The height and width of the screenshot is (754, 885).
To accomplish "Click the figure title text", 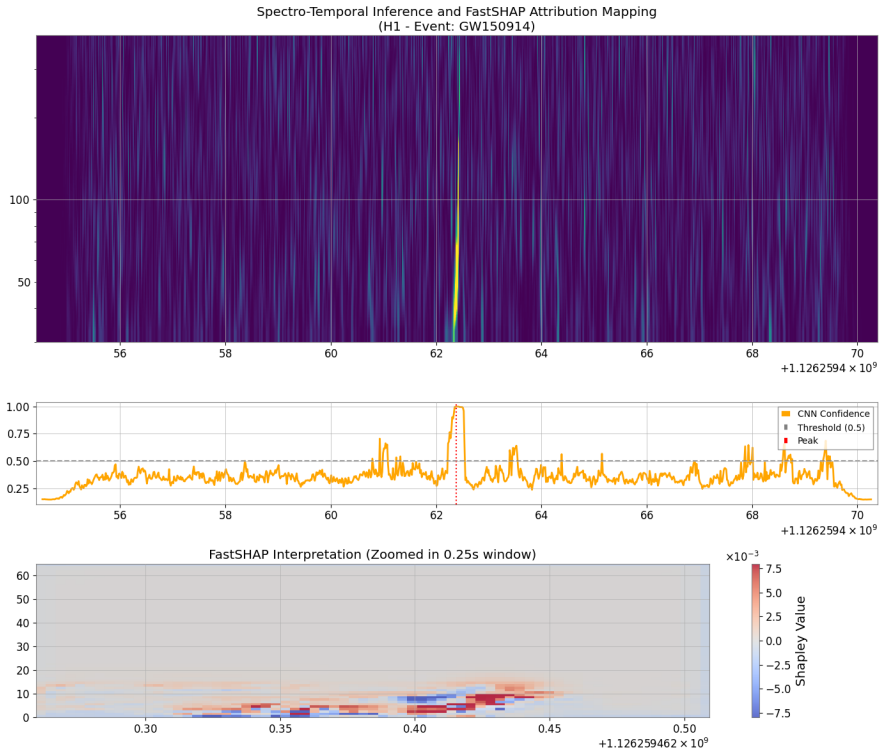I will (457, 19).
